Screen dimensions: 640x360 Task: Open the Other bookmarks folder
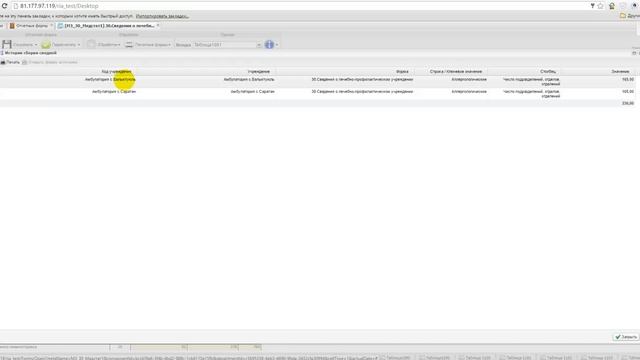(x=629, y=16)
